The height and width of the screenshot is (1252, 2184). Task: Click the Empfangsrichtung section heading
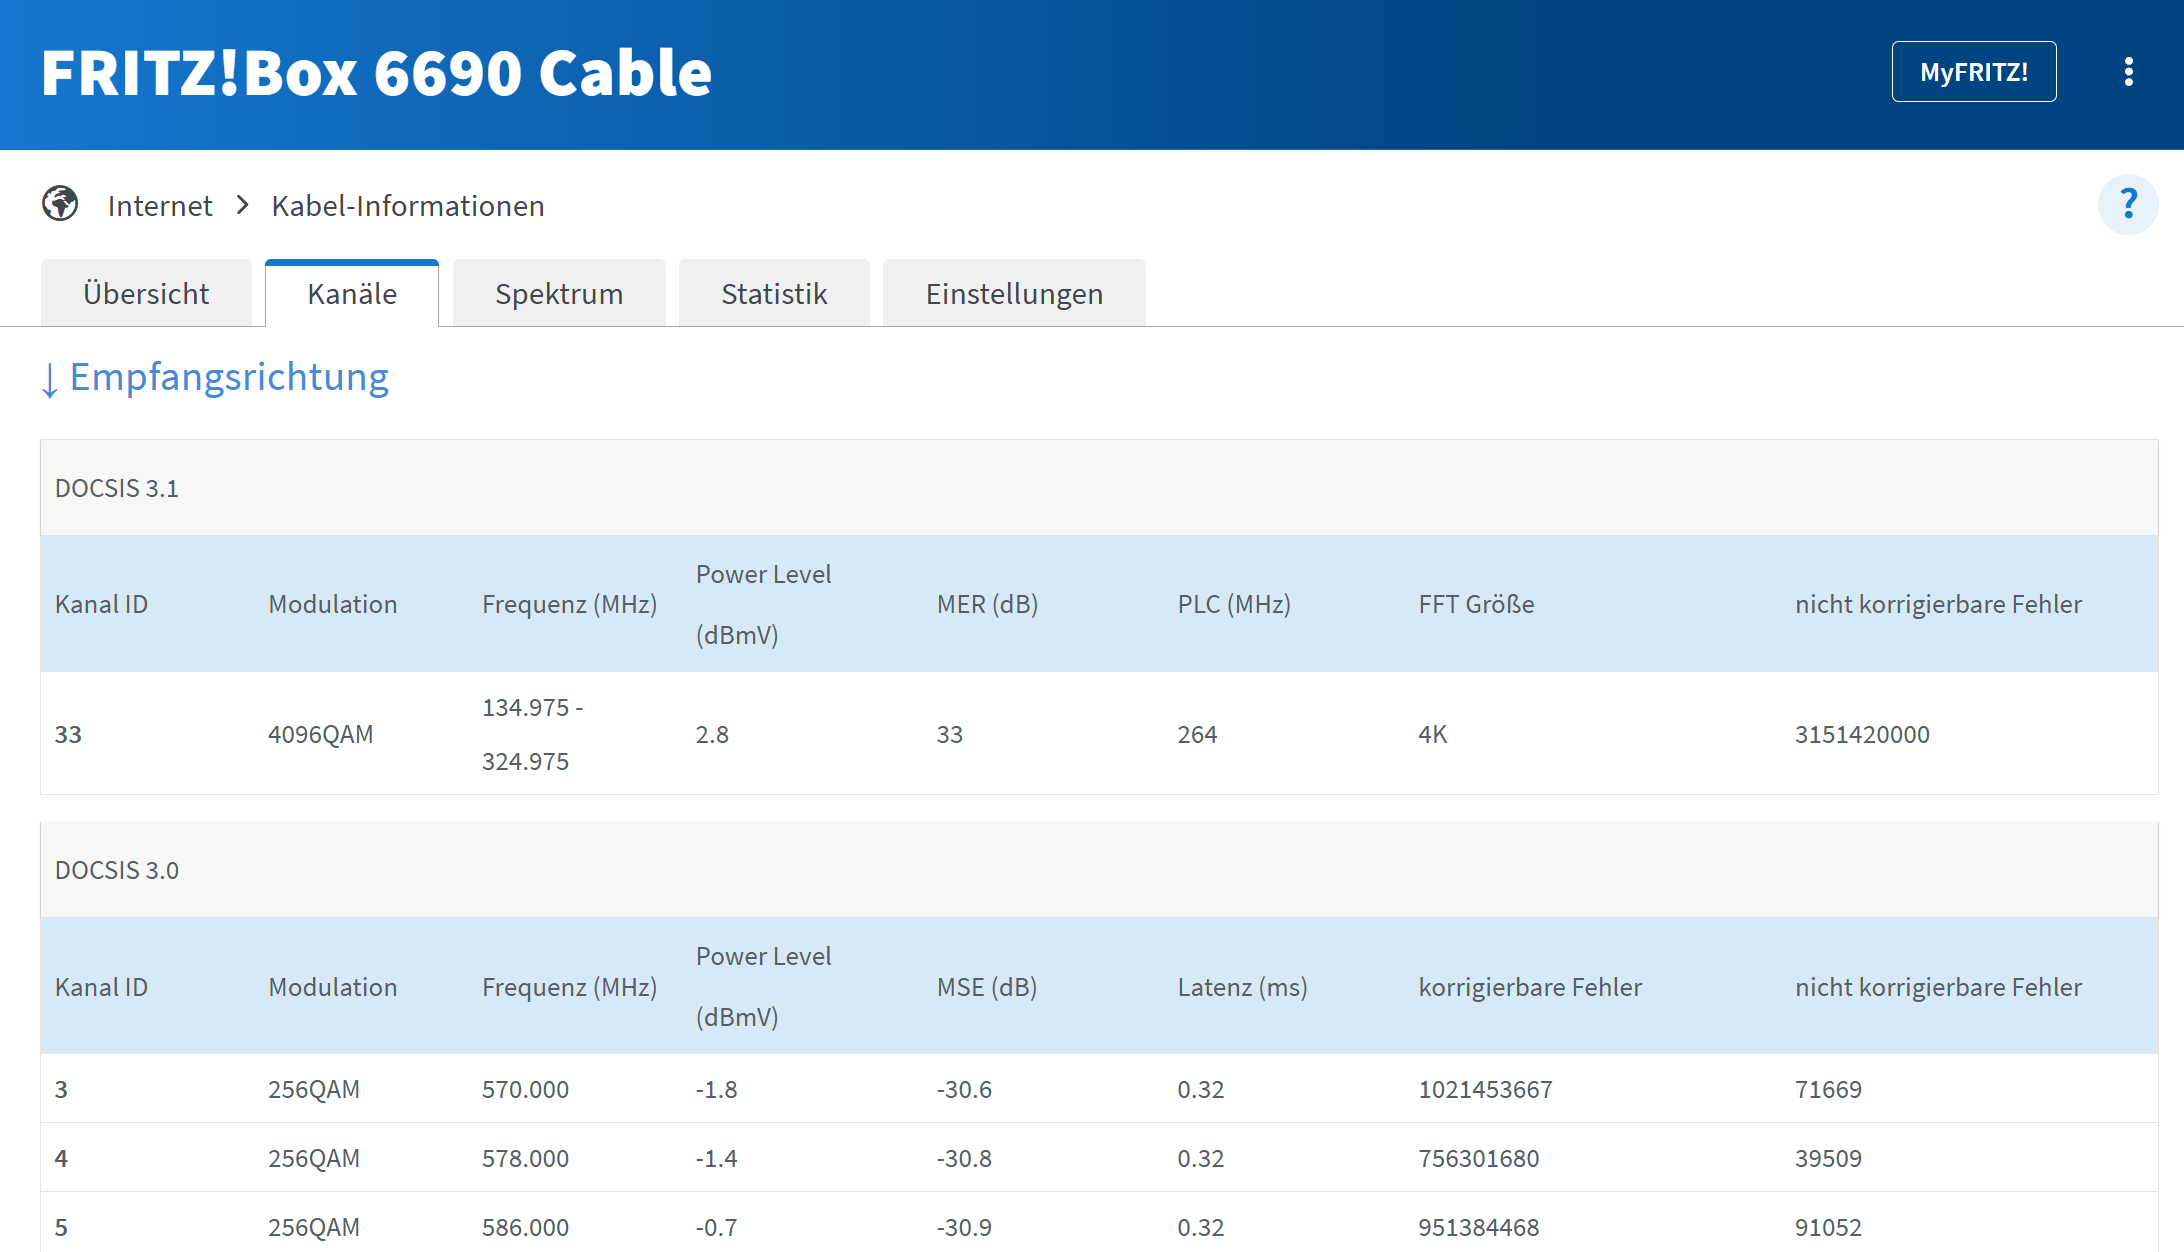point(229,378)
